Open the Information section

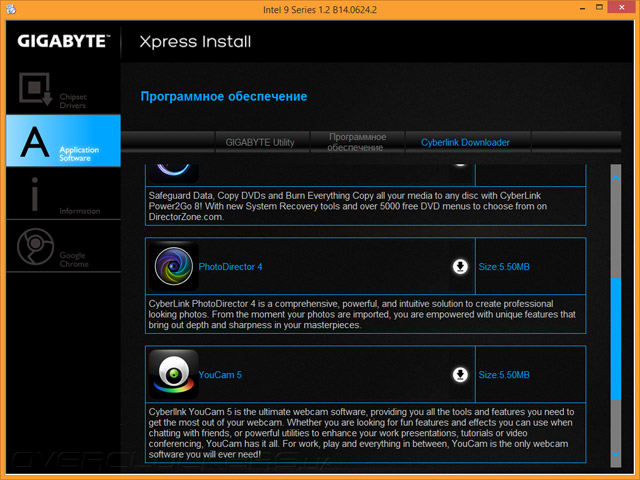click(x=63, y=194)
